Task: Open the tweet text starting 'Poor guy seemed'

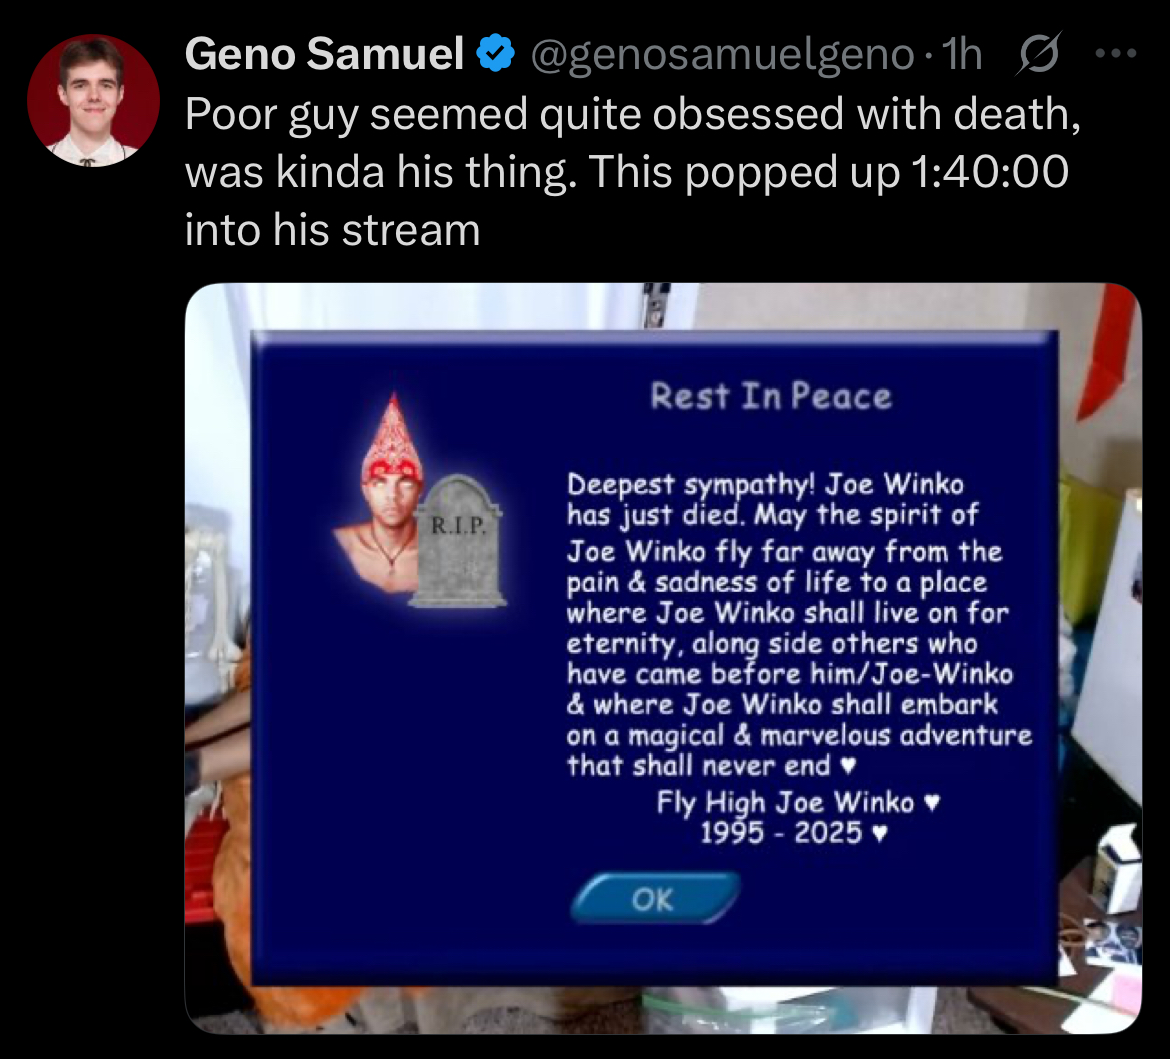Action: point(633,172)
